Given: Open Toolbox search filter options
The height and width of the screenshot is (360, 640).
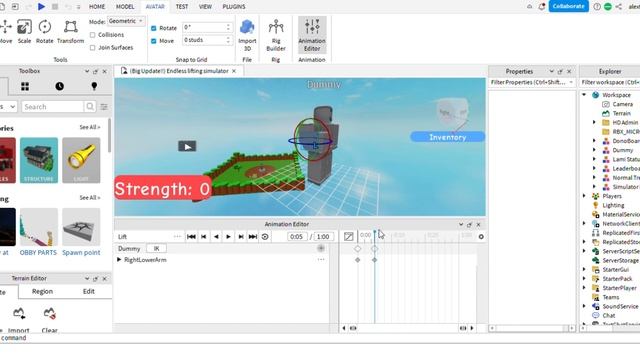Looking at the screenshot, I should point(104,107).
